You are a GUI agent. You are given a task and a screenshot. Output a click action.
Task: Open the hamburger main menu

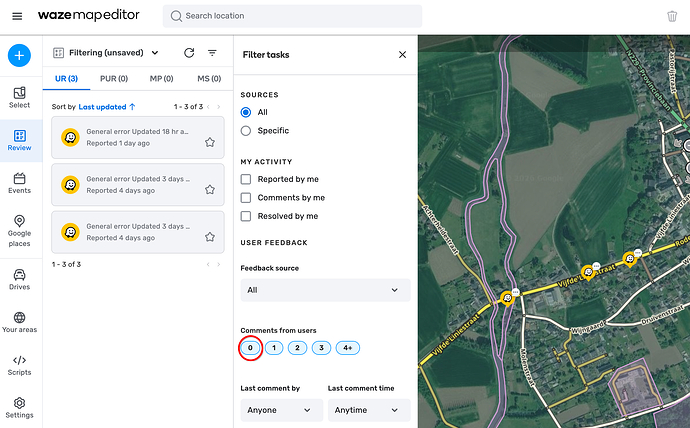[17, 16]
